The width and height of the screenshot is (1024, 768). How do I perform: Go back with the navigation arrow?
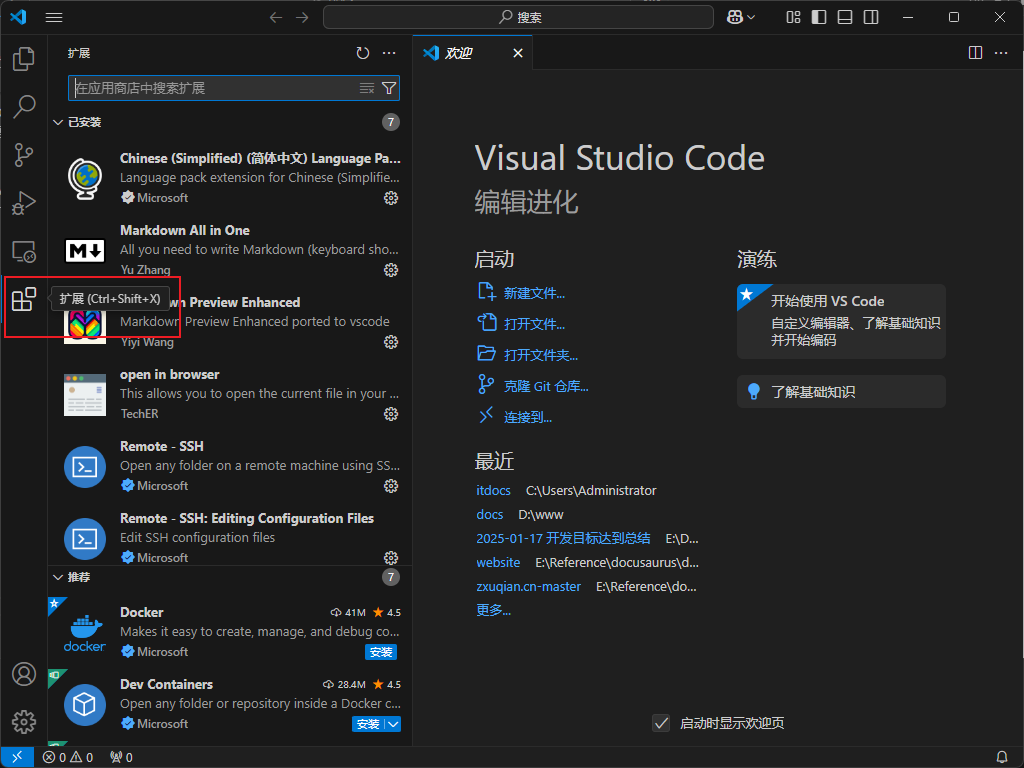(276, 18)
